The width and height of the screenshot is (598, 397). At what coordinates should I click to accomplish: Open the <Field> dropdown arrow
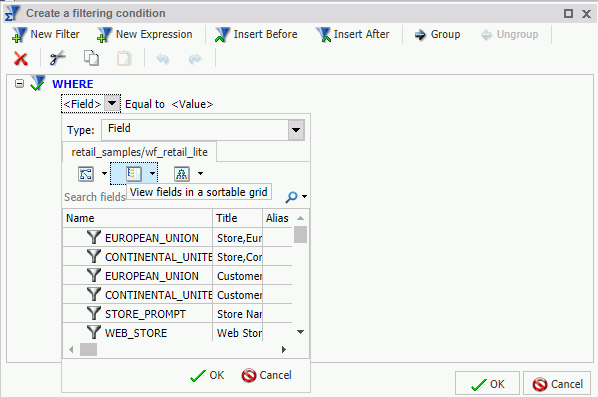pos(112,103)
